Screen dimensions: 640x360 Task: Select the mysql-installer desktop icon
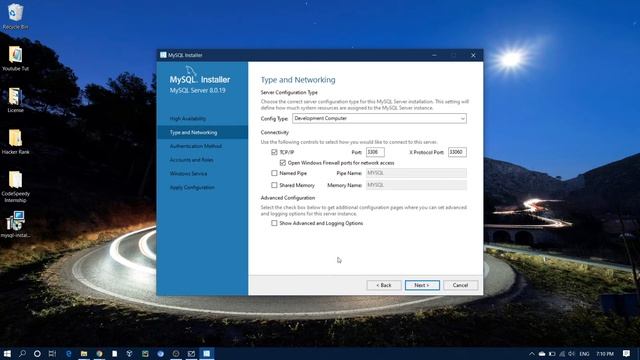[x=16, y=224]
